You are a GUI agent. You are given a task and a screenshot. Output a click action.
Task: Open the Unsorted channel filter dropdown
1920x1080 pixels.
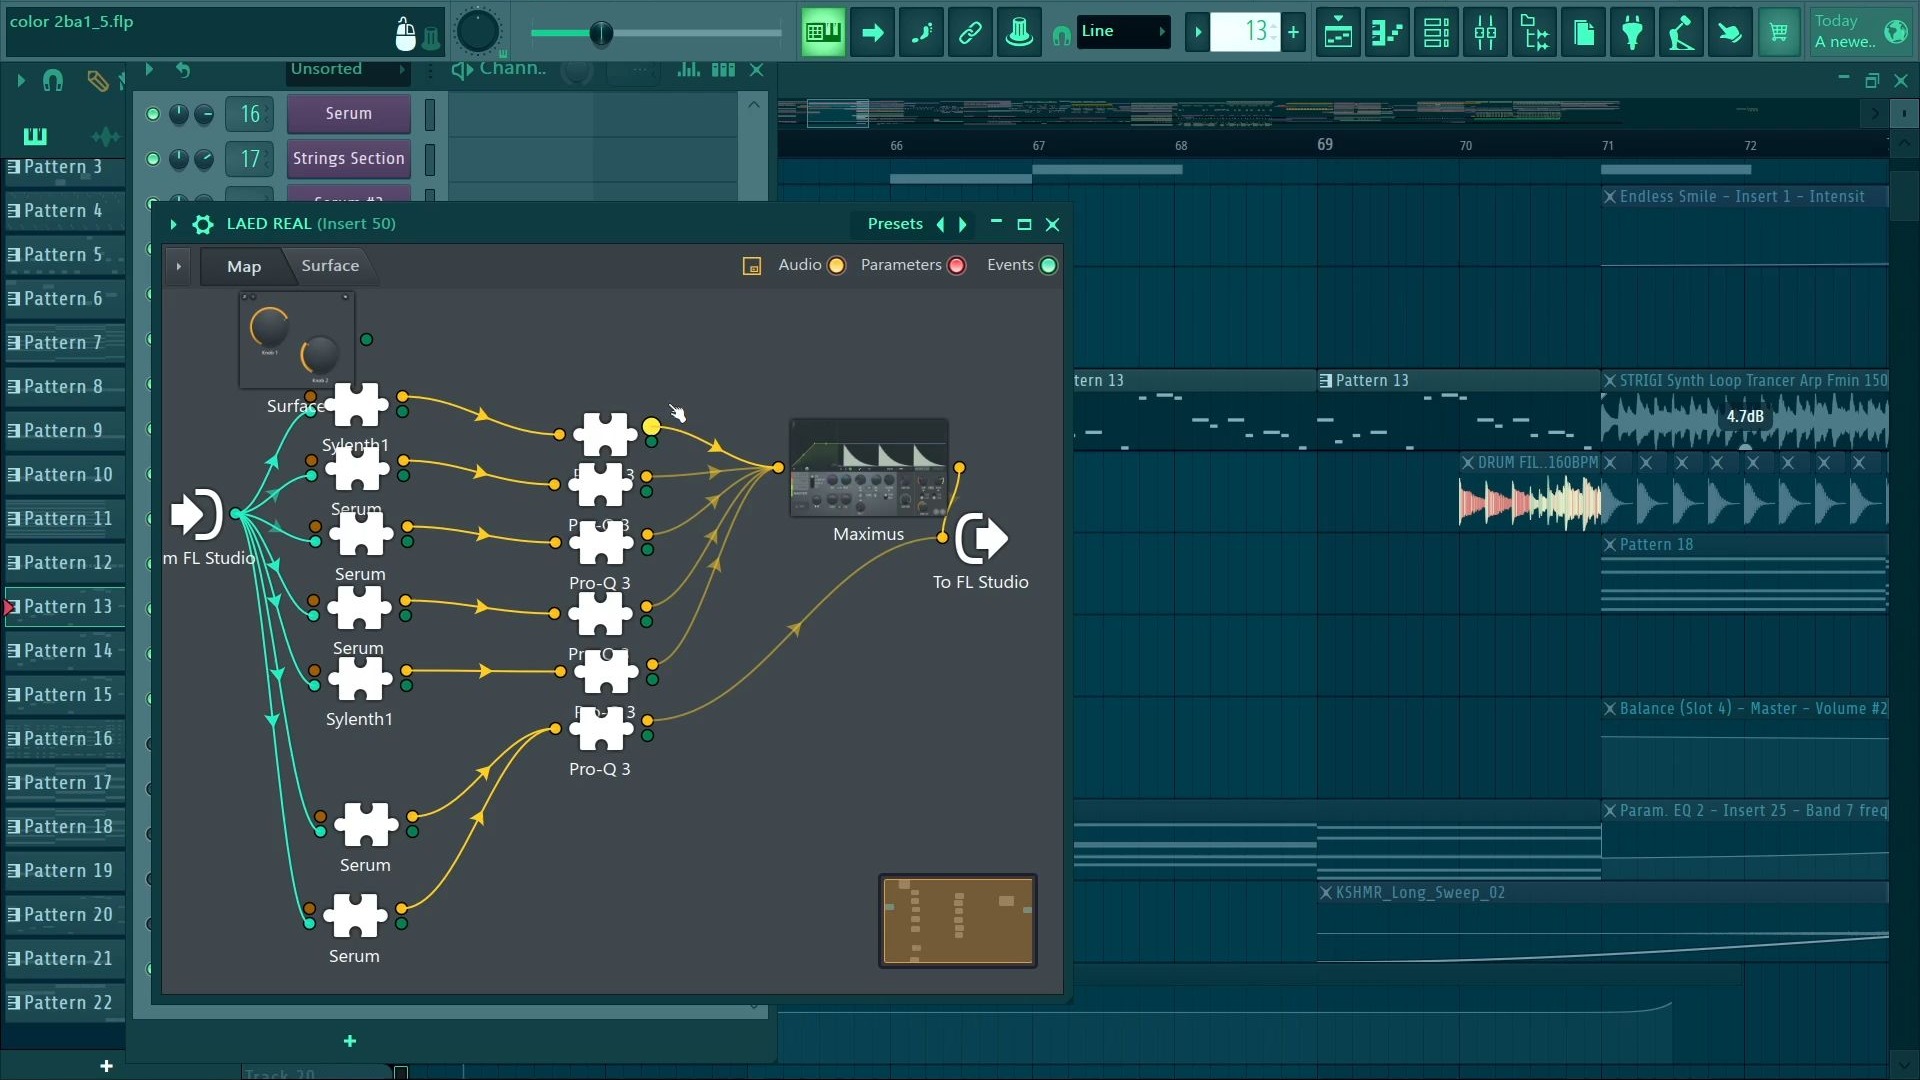pyautogui.click(x=347, y=69)
